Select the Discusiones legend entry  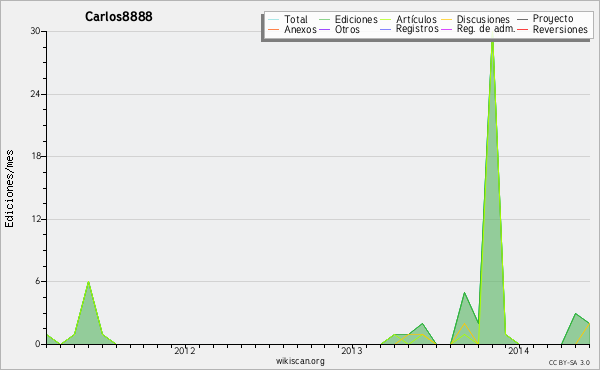coord(483,19)
